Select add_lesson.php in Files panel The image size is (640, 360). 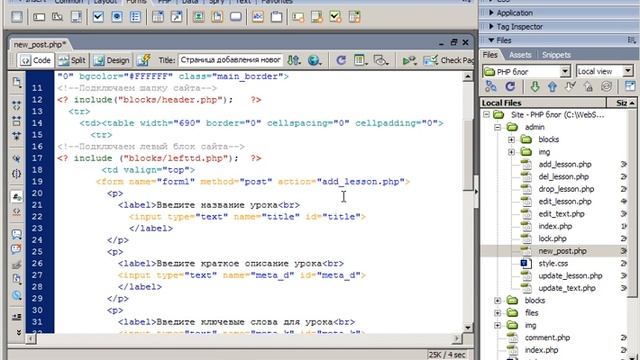coord(564,164)
